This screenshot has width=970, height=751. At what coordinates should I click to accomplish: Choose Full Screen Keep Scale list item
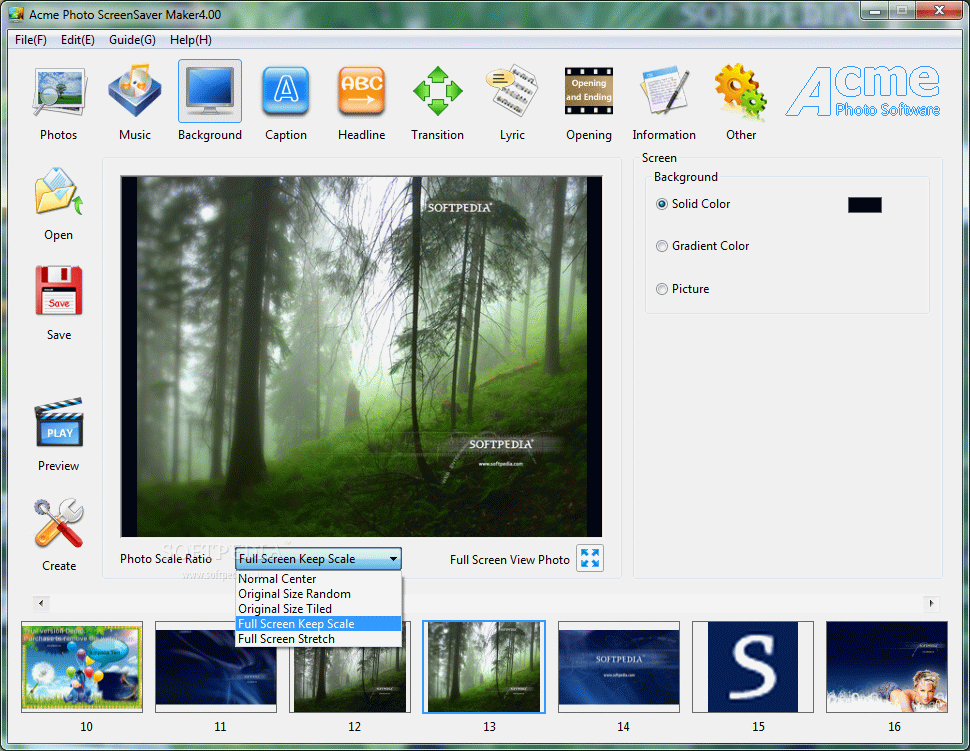[x=319, y=624]
